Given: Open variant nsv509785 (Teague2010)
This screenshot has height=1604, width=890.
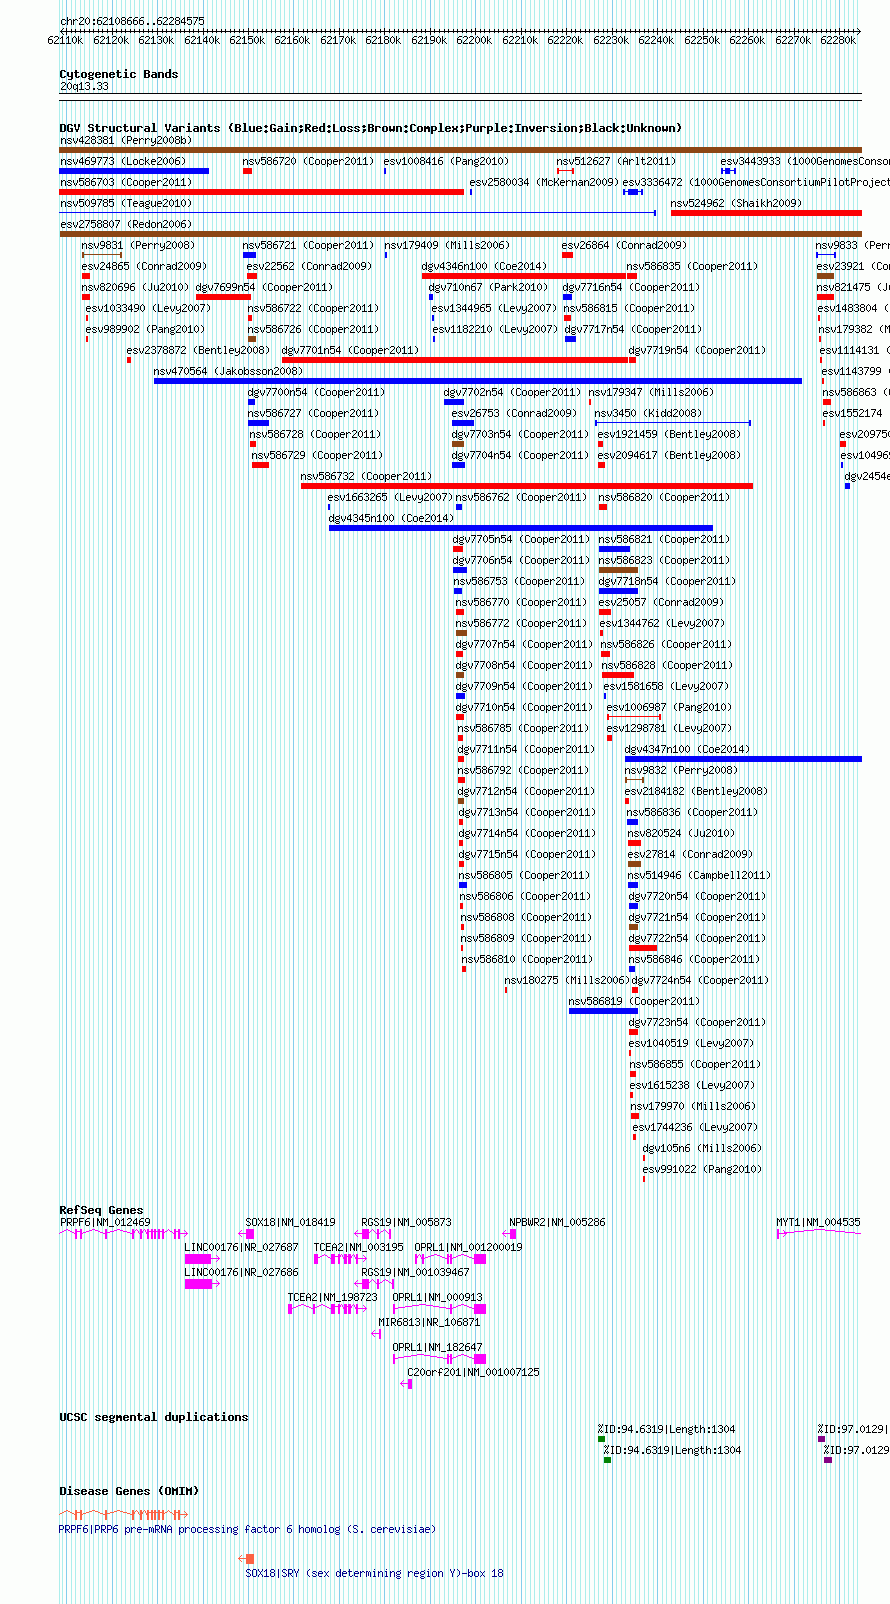Looking at the screenshot, I should tap(126, 203).
